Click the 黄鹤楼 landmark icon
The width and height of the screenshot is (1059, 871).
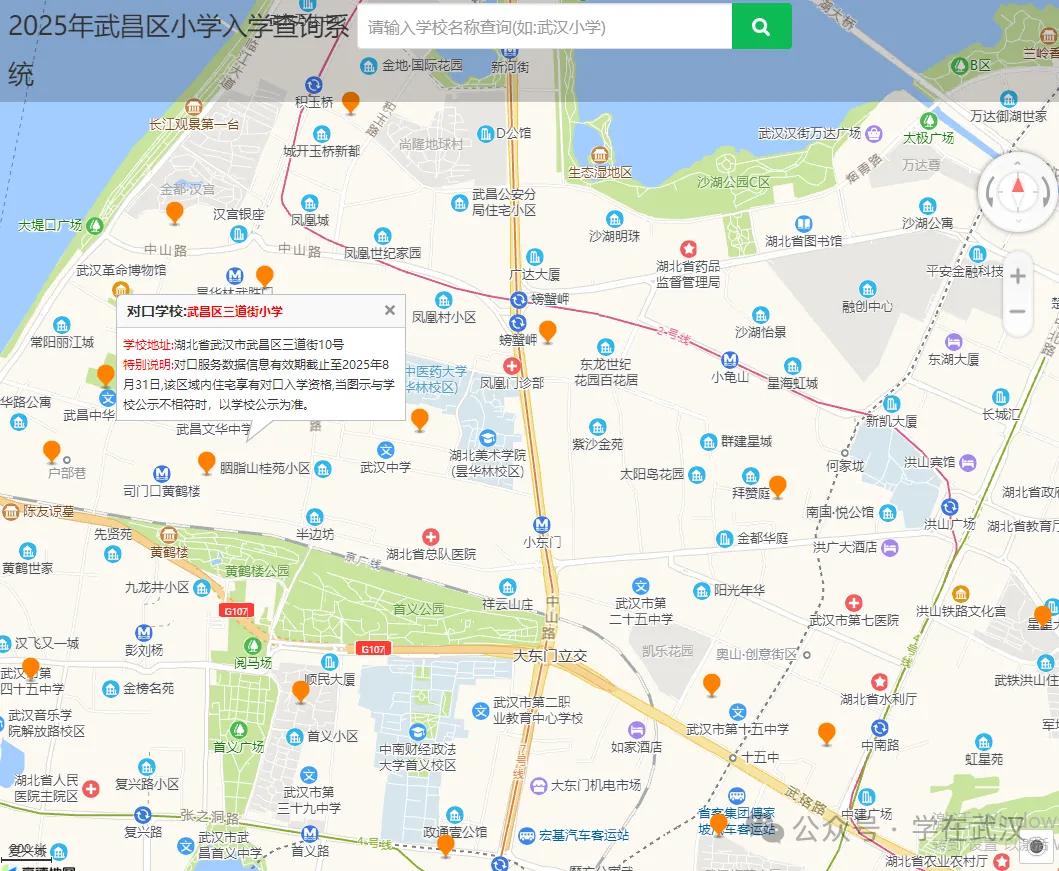coord(169,535)
